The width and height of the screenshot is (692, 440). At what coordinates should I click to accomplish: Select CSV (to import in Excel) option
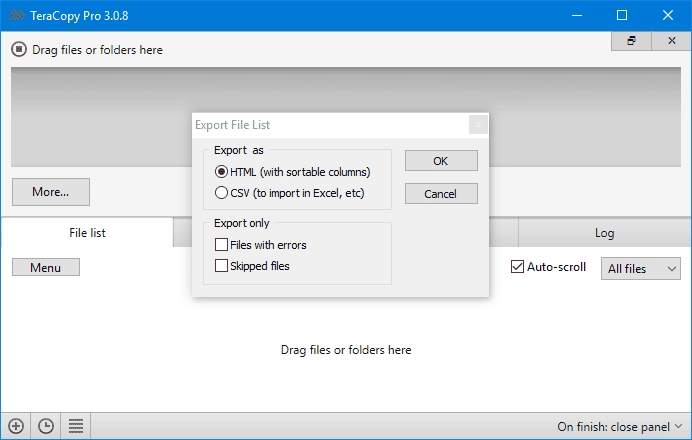click(x=290, y=193)
